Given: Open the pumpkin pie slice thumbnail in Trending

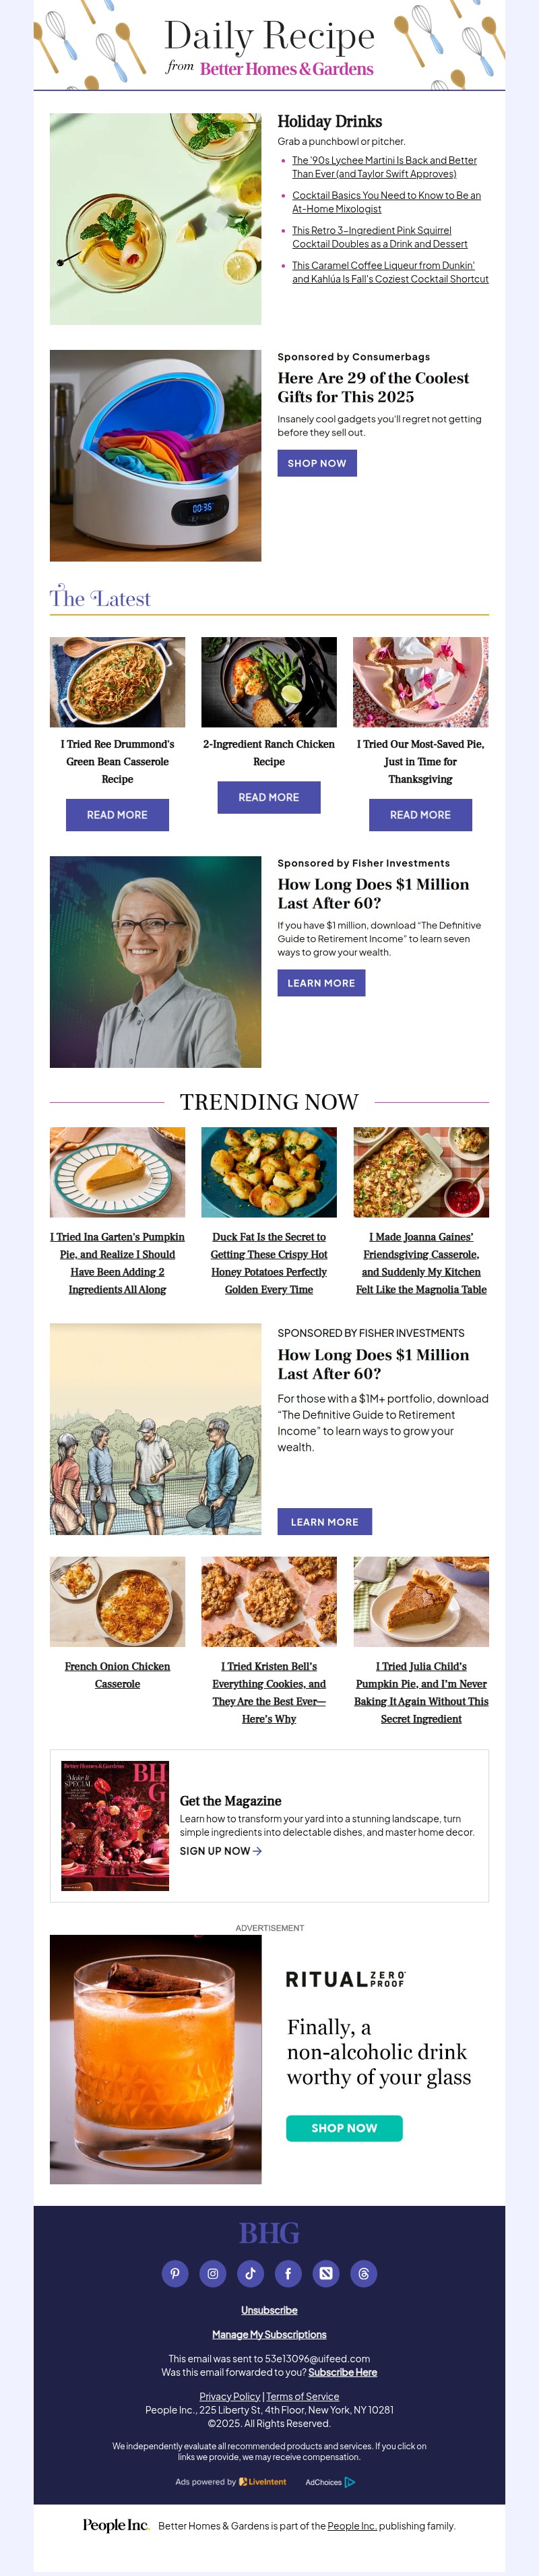Looking at the screenshot, I should click(x=117, y=1172).
